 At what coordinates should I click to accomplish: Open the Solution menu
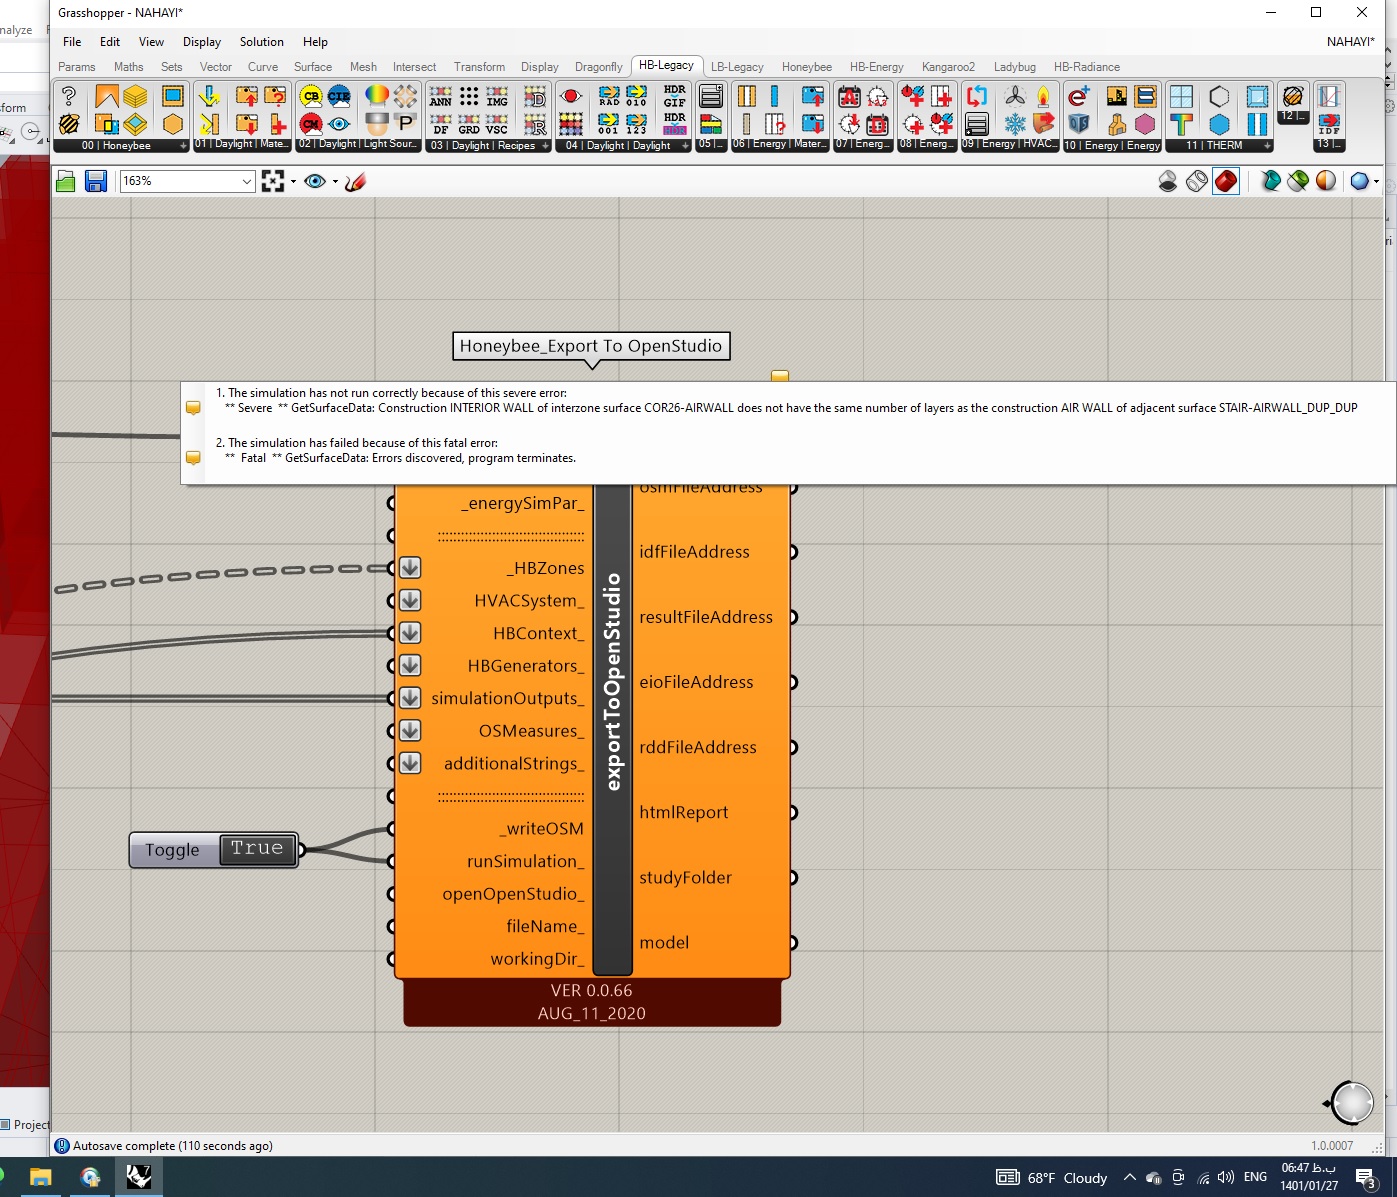pos(262,42)
